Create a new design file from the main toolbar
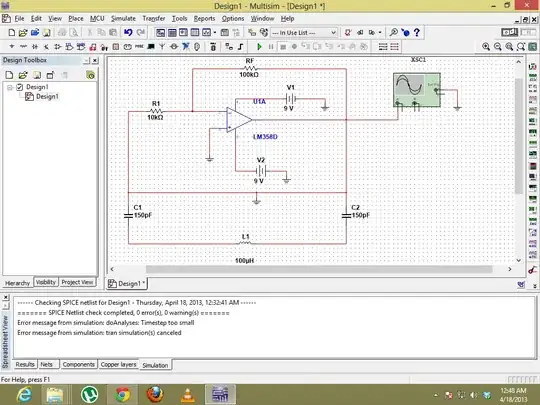540x405 pixels. point(11,32)
